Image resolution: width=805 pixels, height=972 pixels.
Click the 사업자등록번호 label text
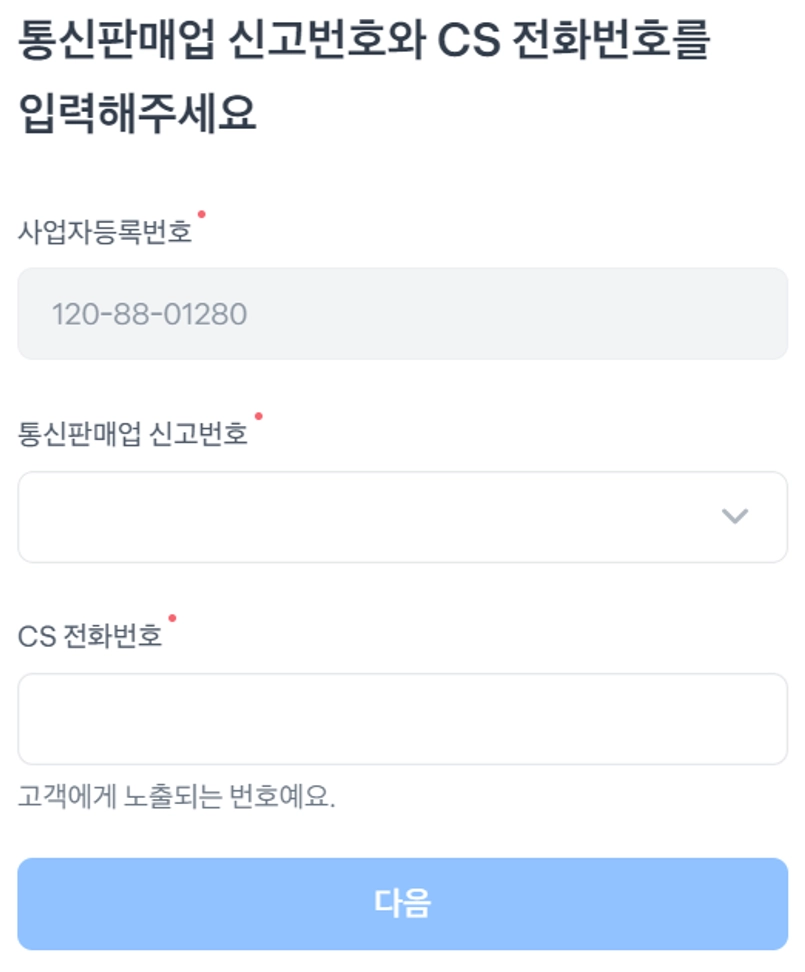coord(105,233)
